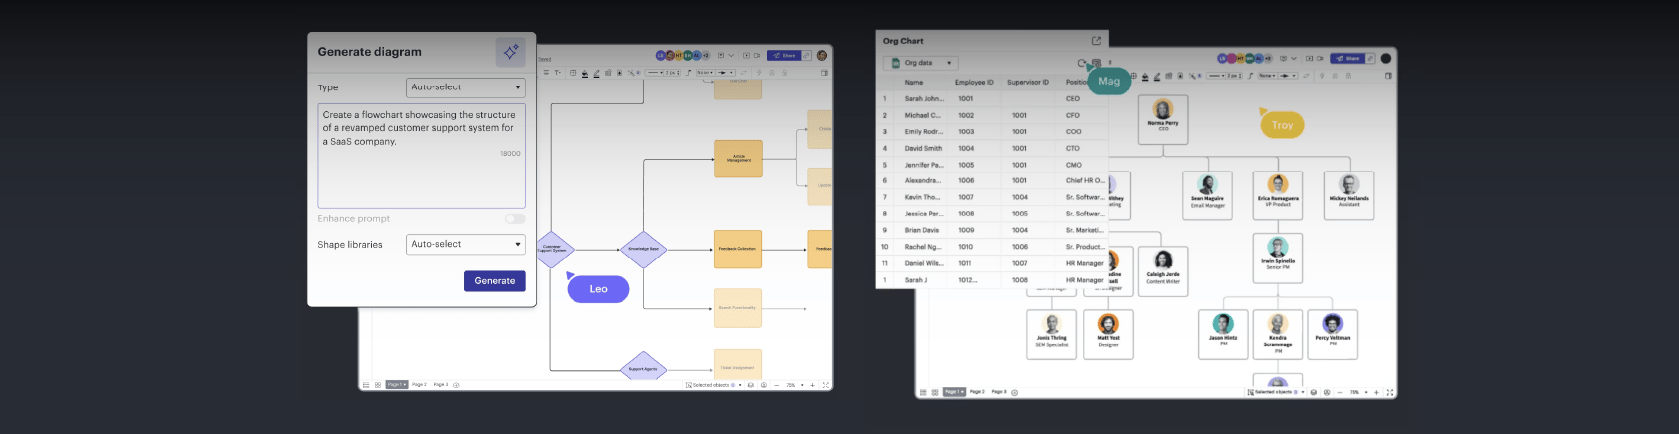The height and width of the screenshot is (434, 1679).
Task: Click Share button in org chart editor
Action: tap(1348, 59)
